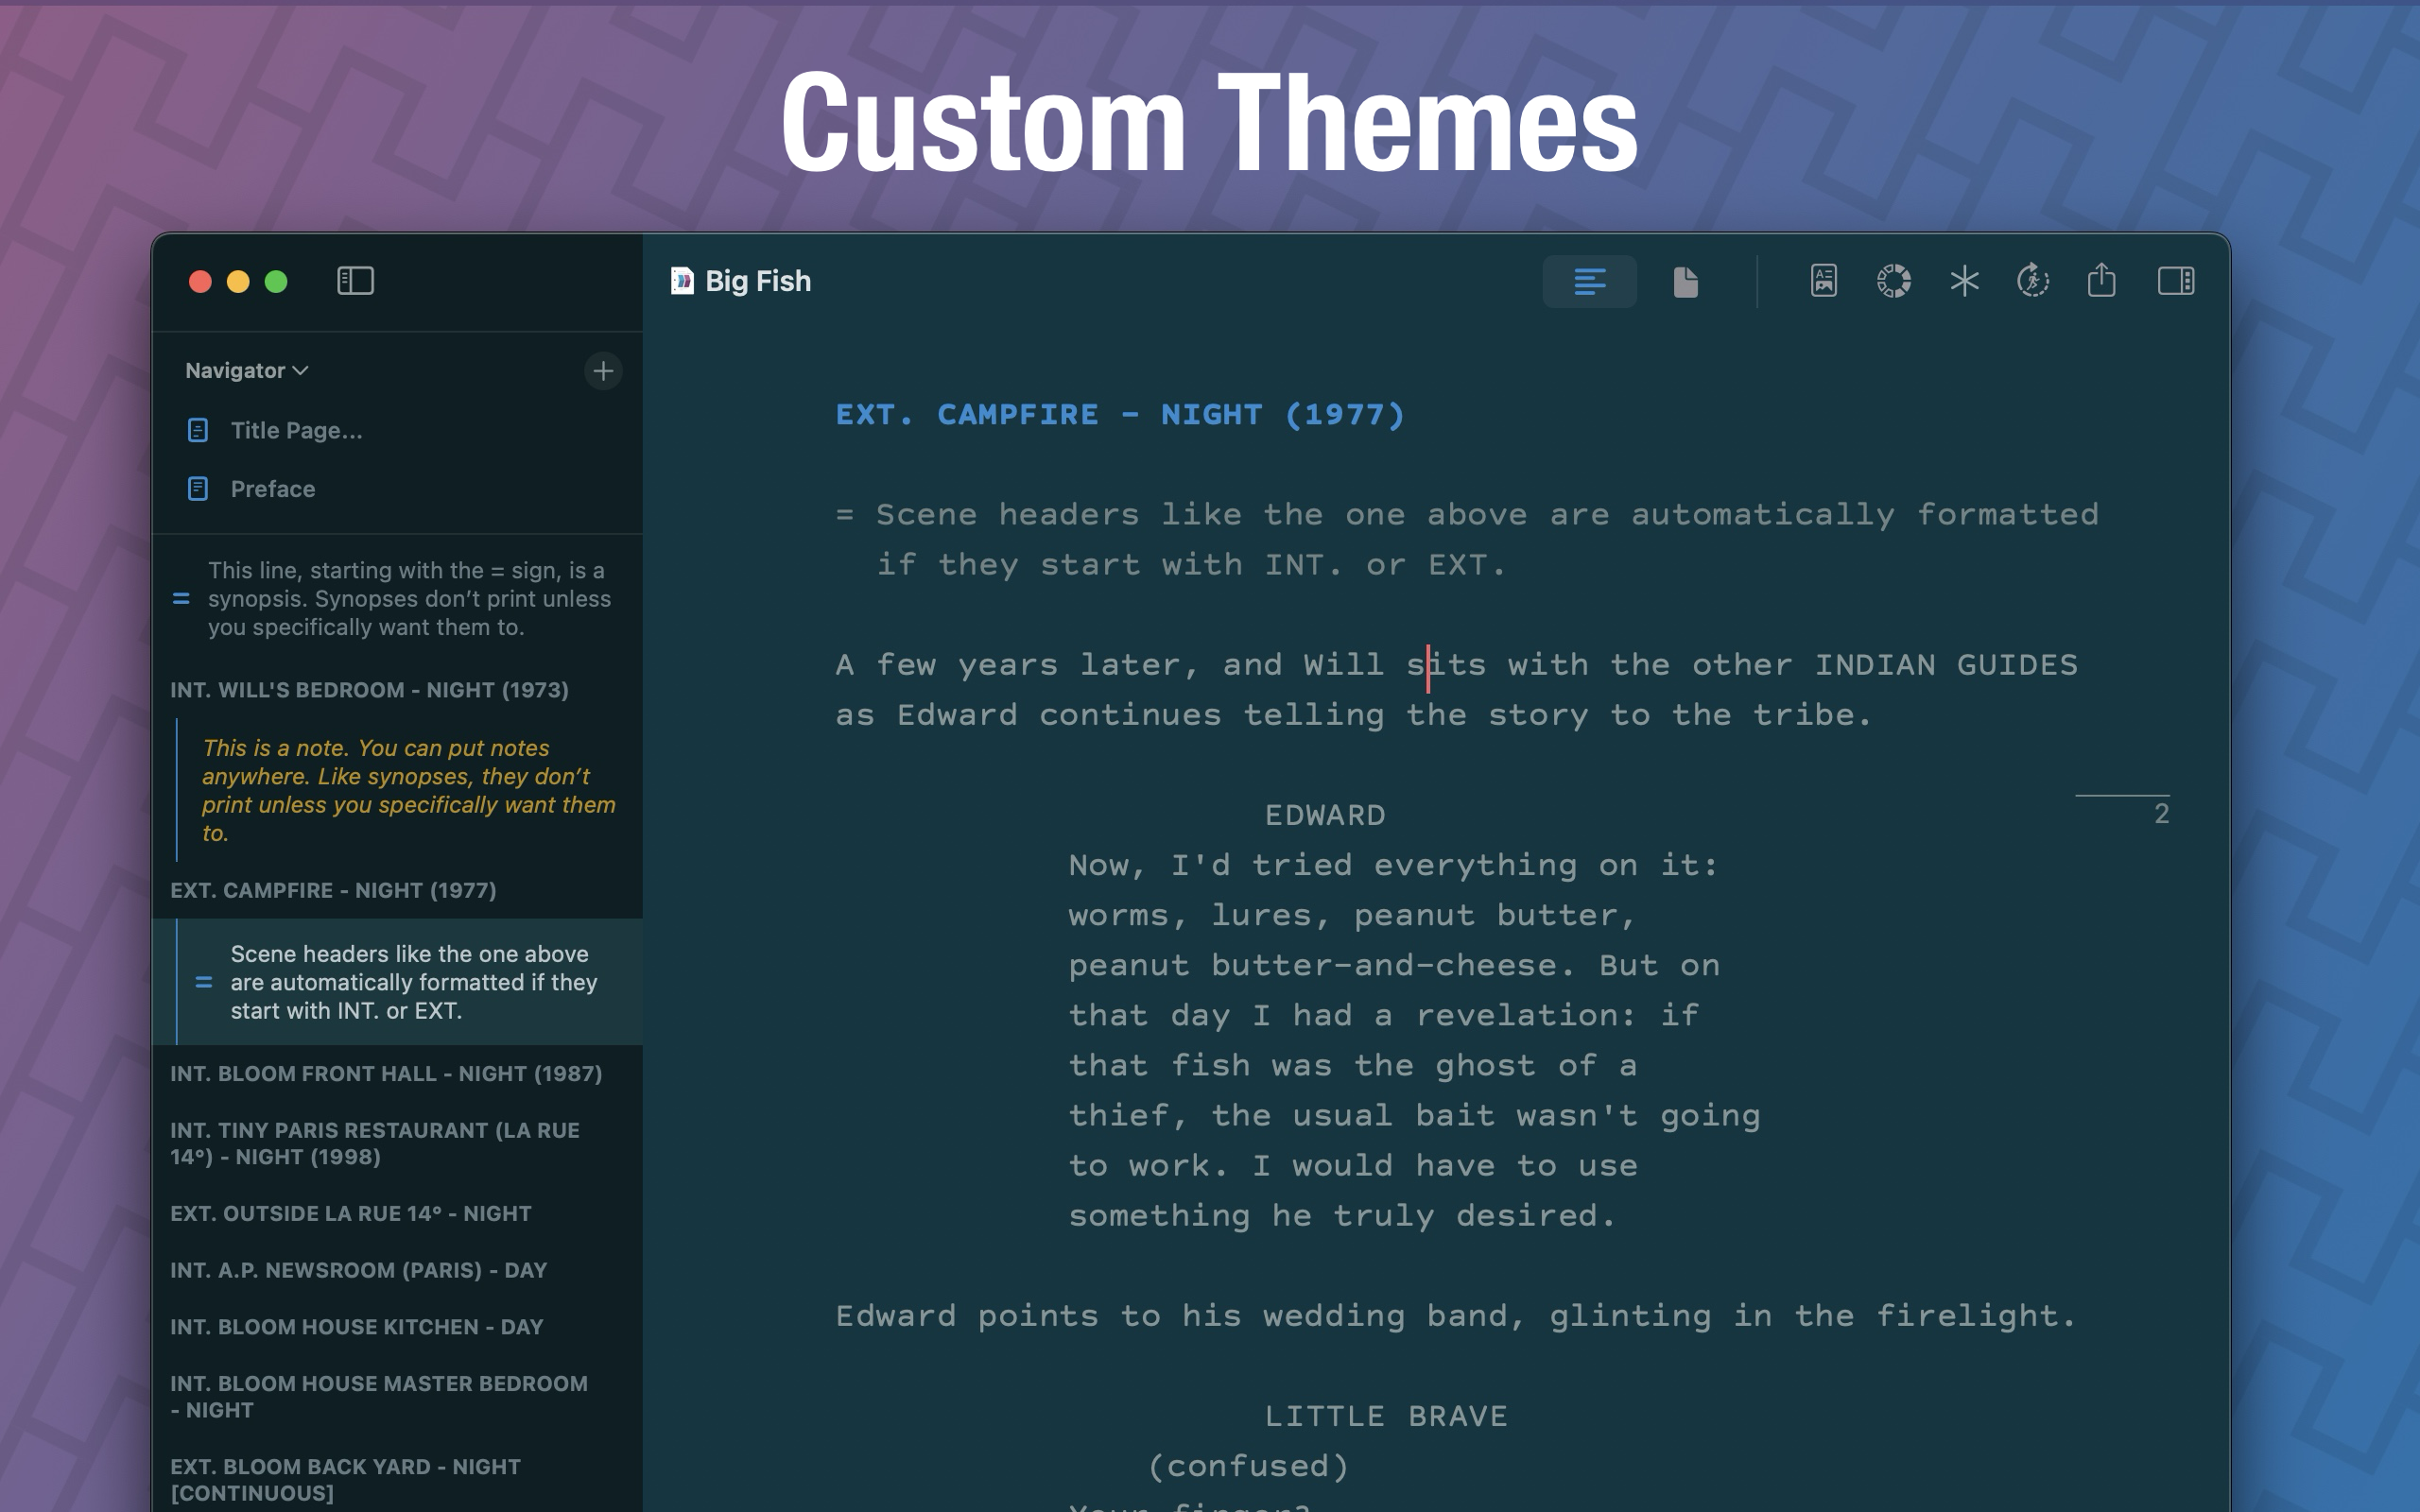
Task: Click the share export icon
Action: 2102,280
